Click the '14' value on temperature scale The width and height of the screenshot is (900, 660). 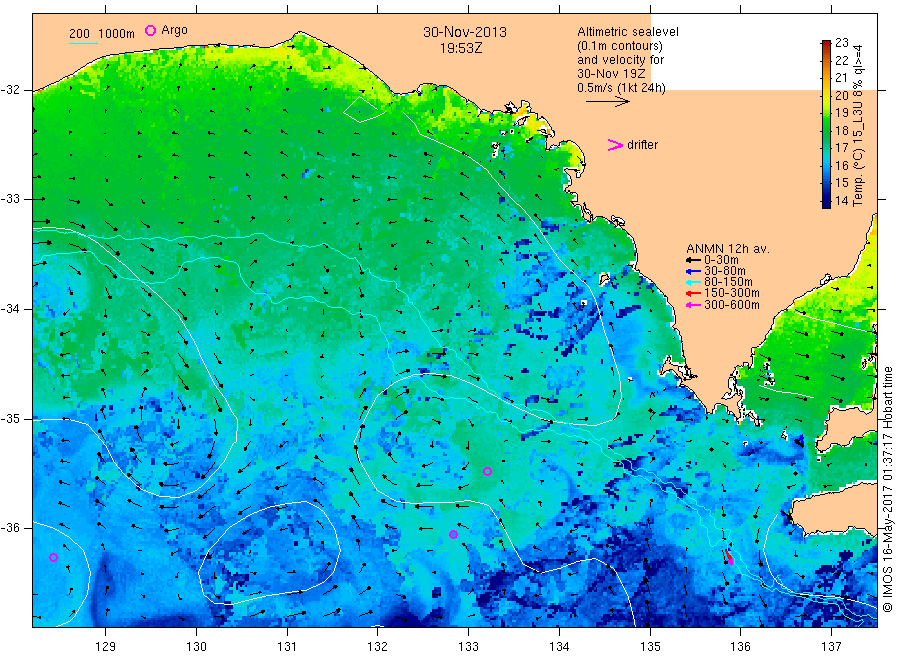pos(841,201)
